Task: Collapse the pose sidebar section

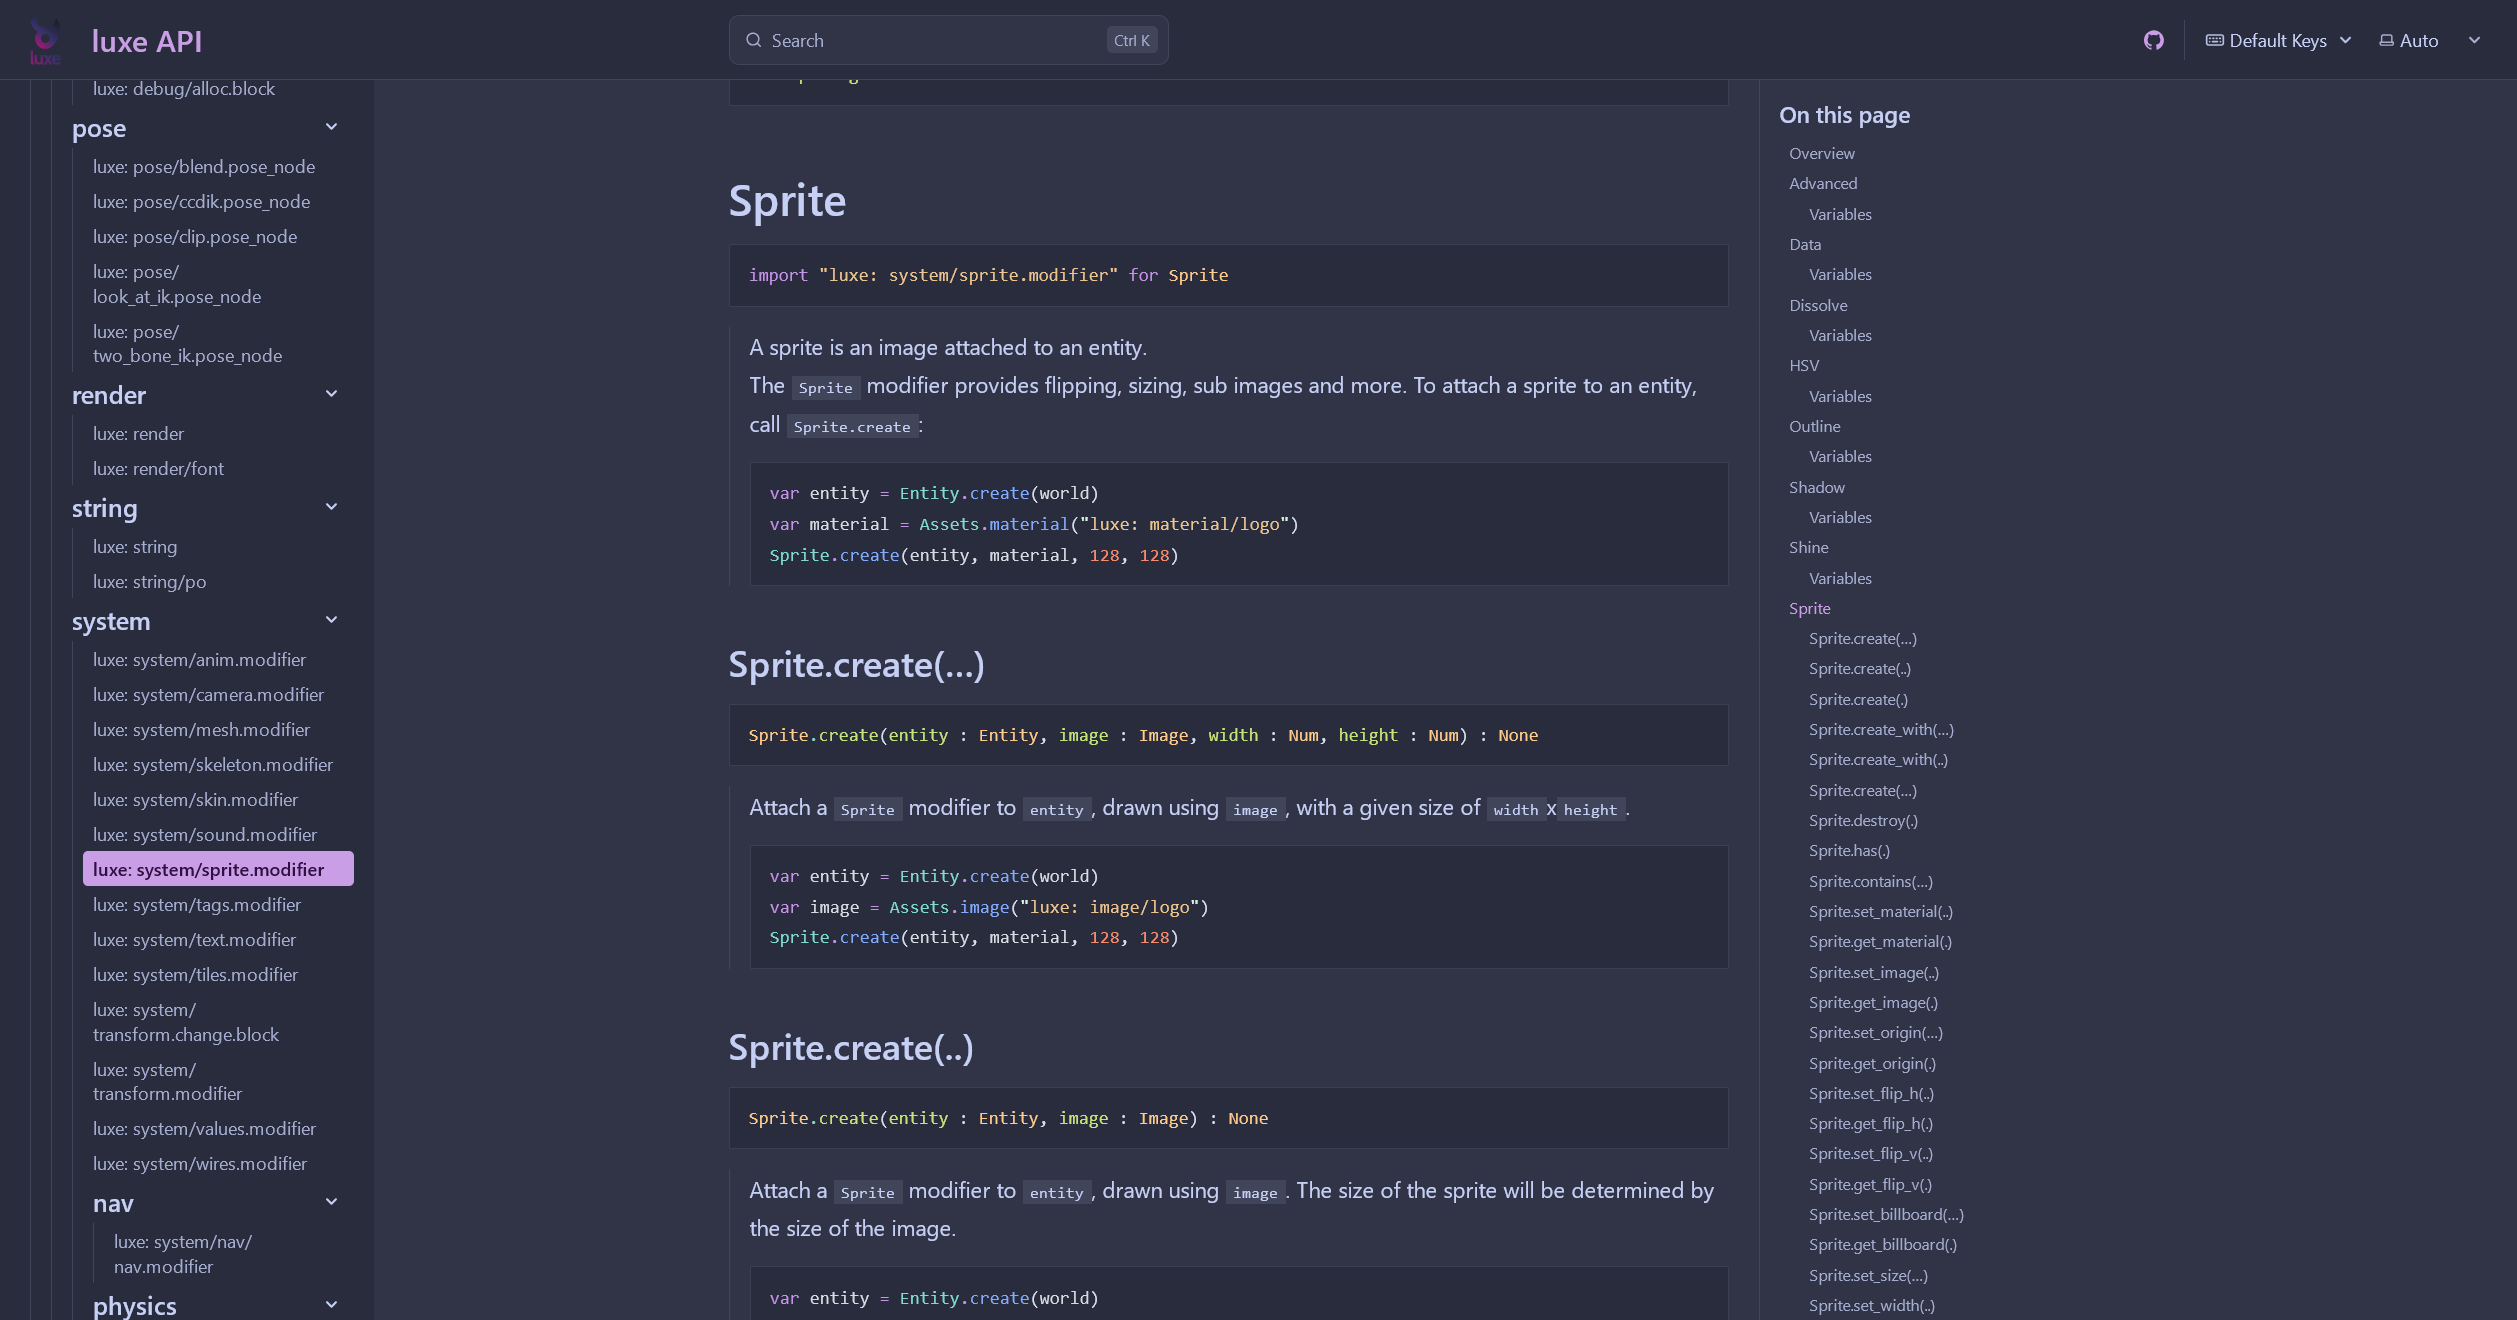Action: [x=332, y=127]
